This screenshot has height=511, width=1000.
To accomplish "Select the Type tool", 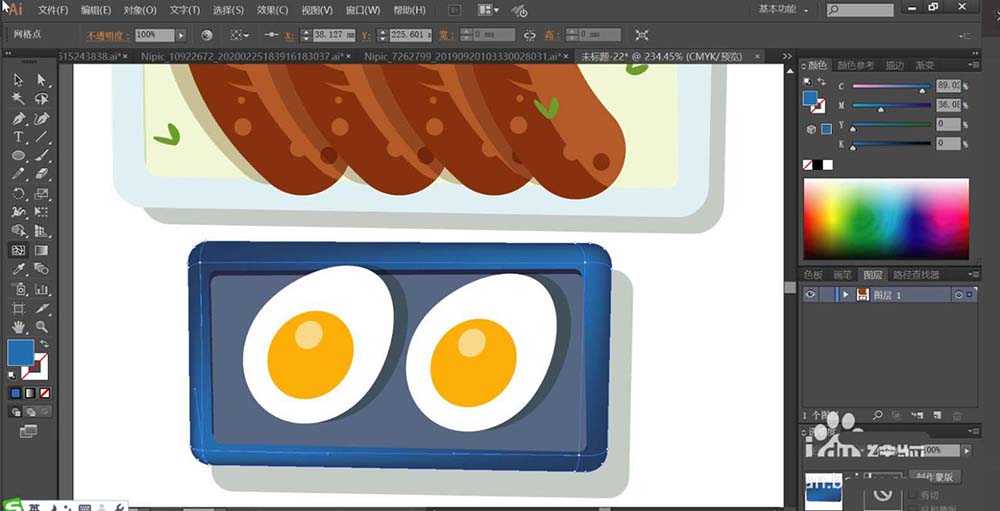I will [x=18, y=137].
